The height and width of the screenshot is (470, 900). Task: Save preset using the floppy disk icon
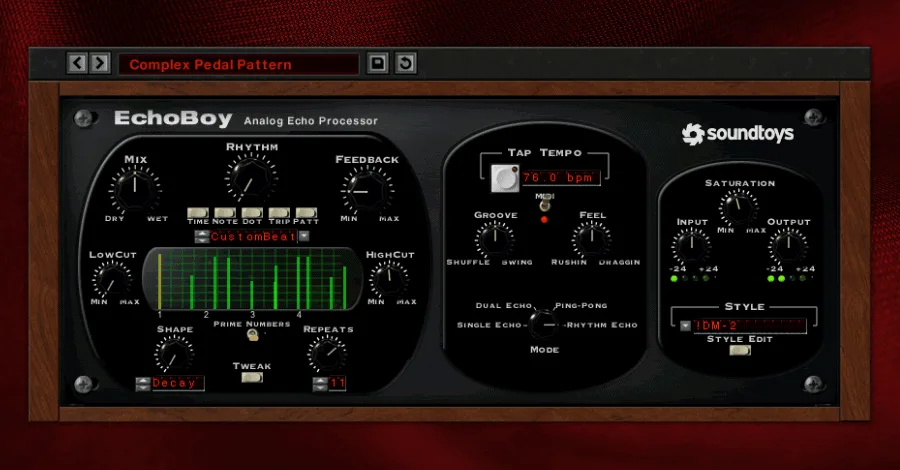click(378, 63)
